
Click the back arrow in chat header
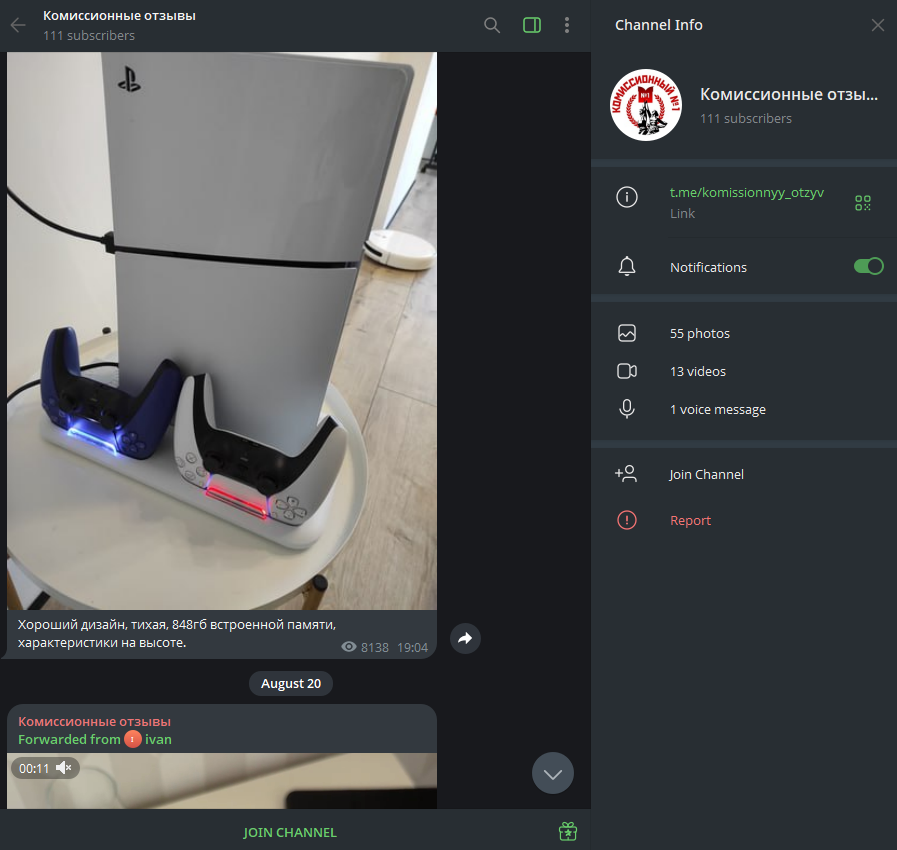18,25
